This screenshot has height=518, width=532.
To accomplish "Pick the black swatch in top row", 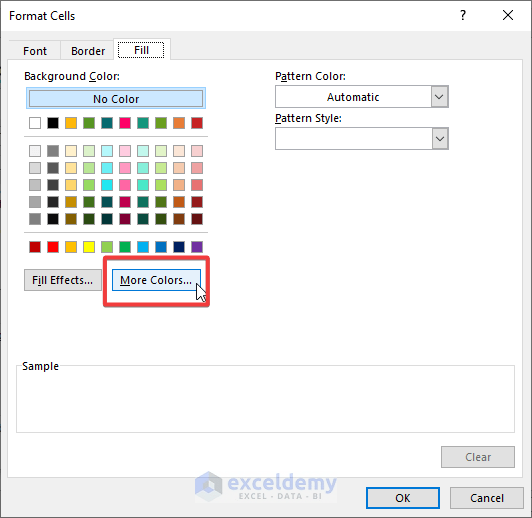I will 53,123.
